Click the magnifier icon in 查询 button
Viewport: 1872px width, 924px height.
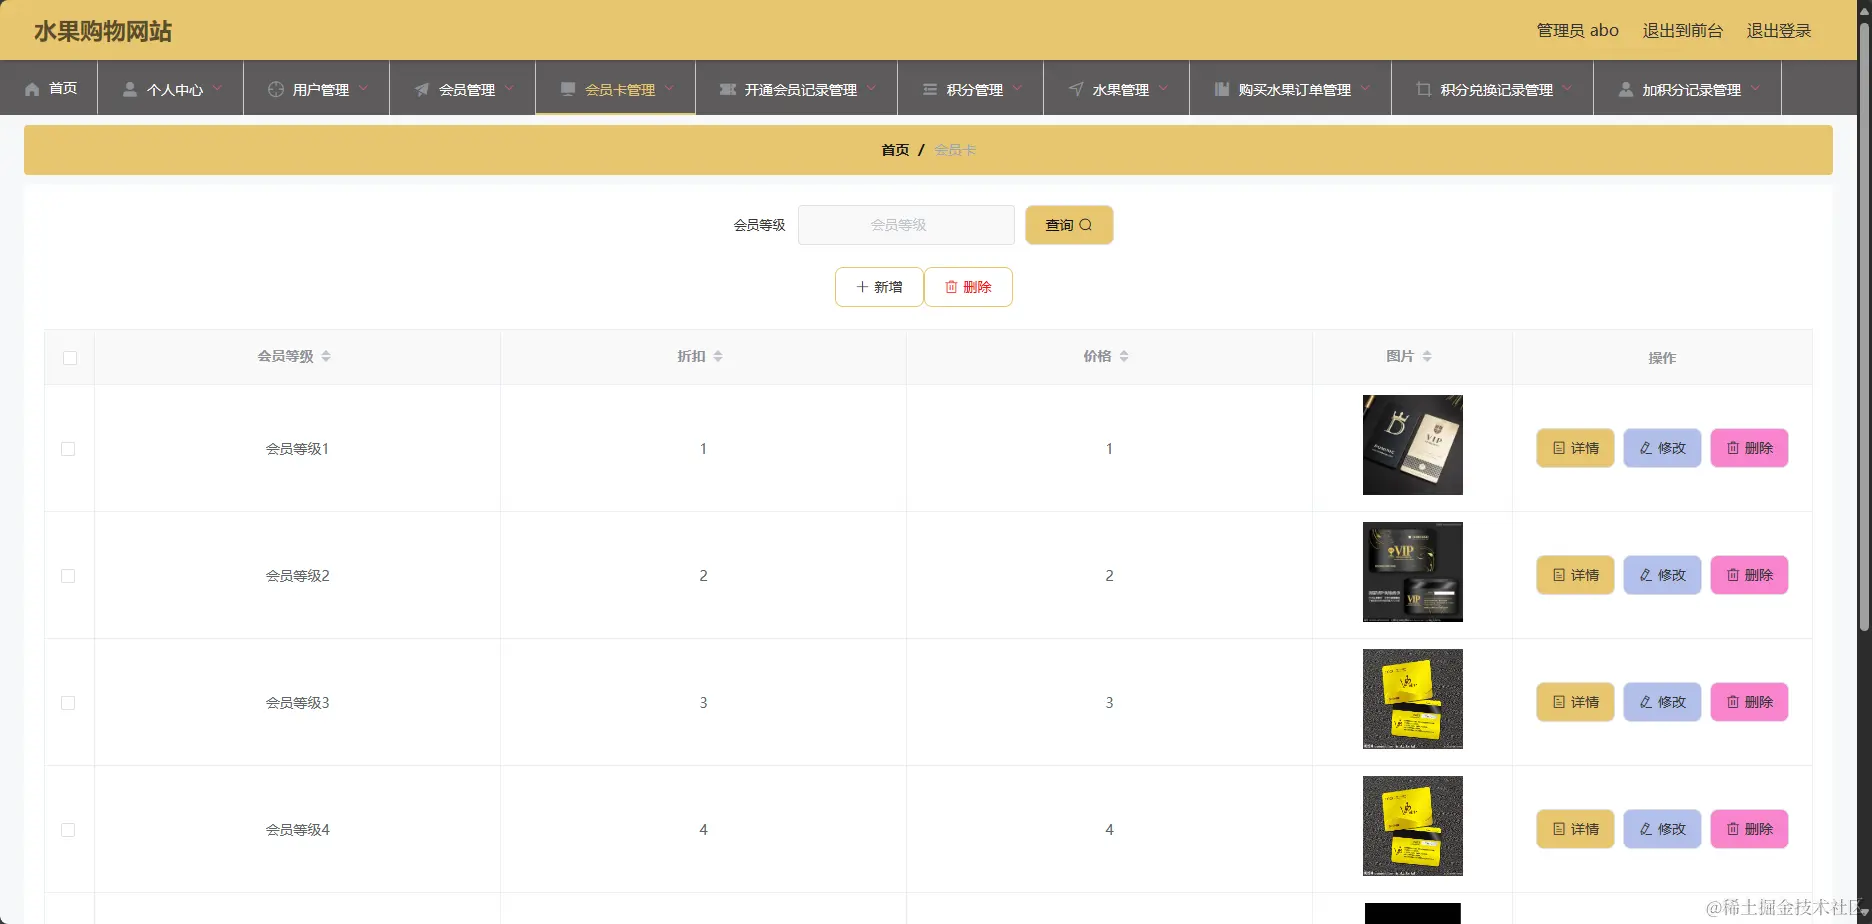pos(1086,225)
